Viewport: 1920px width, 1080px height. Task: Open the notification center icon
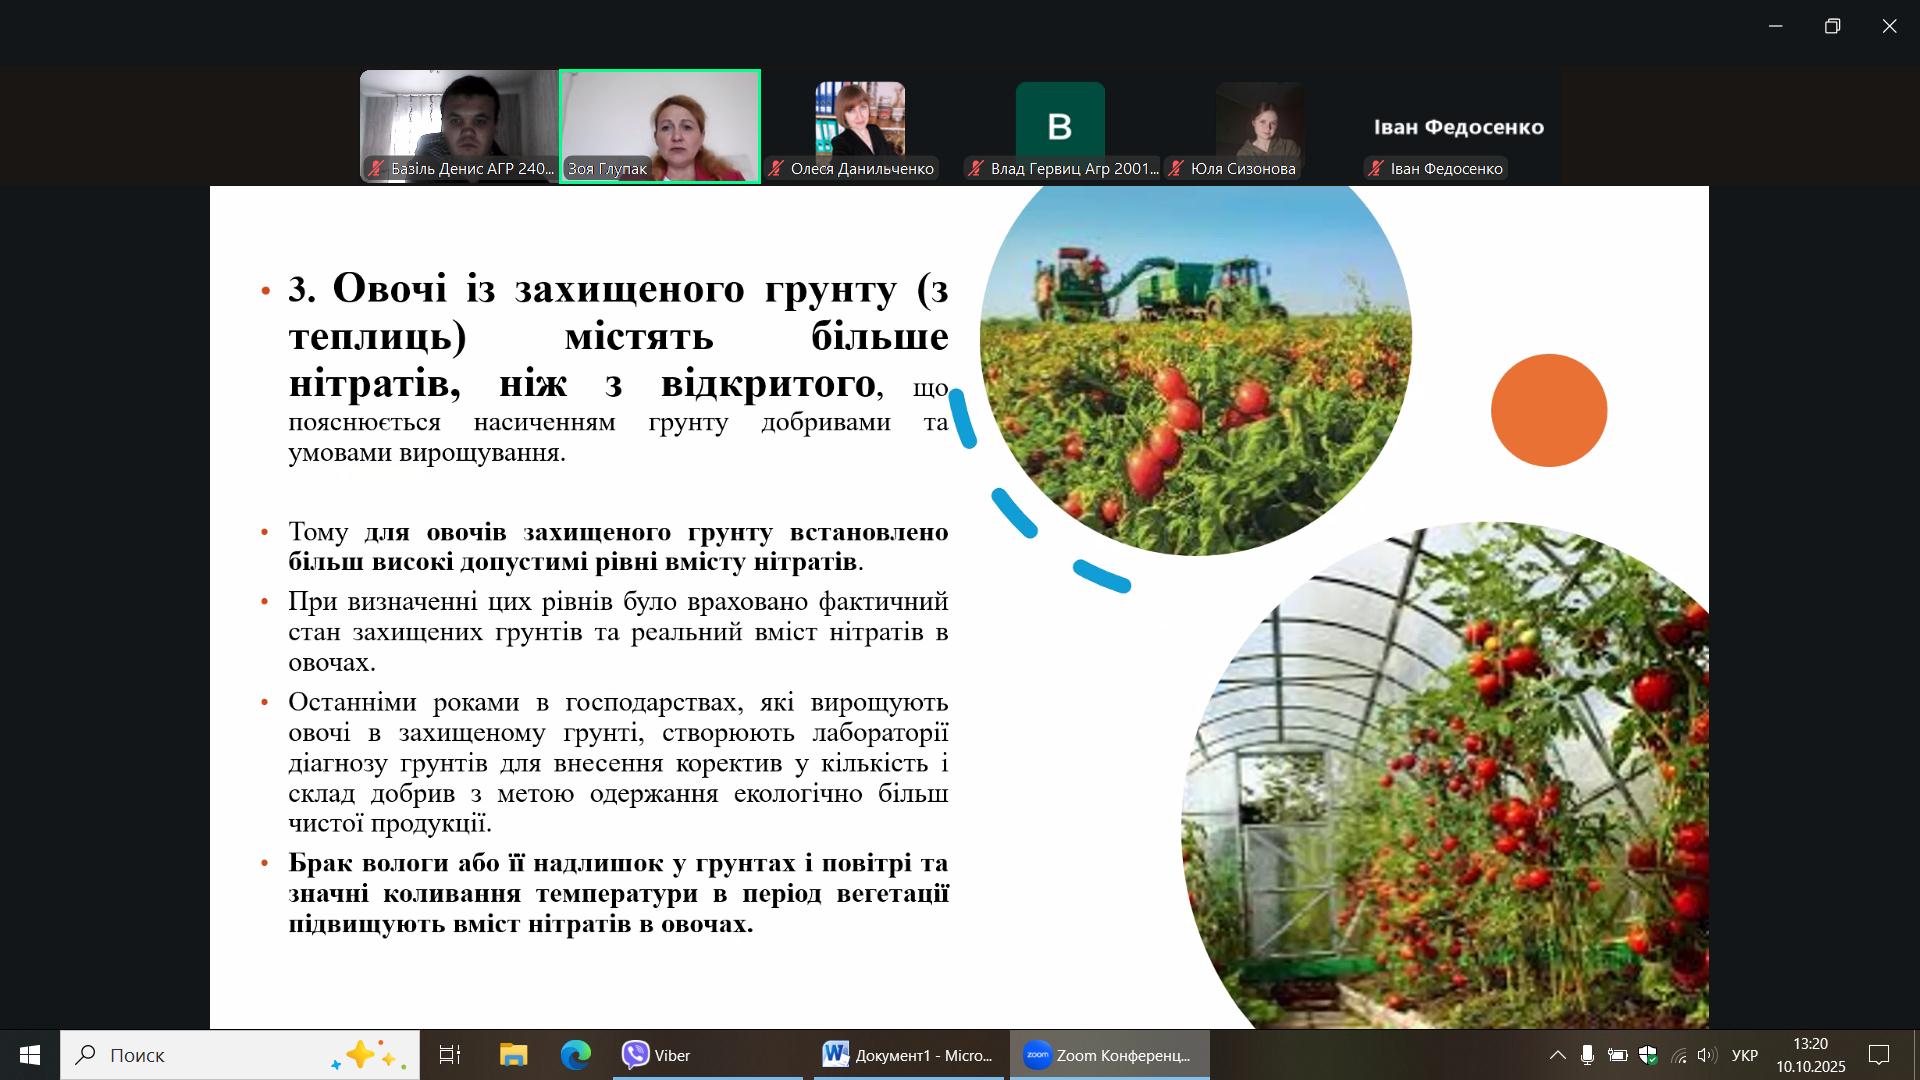(x=1879, y=1055)
